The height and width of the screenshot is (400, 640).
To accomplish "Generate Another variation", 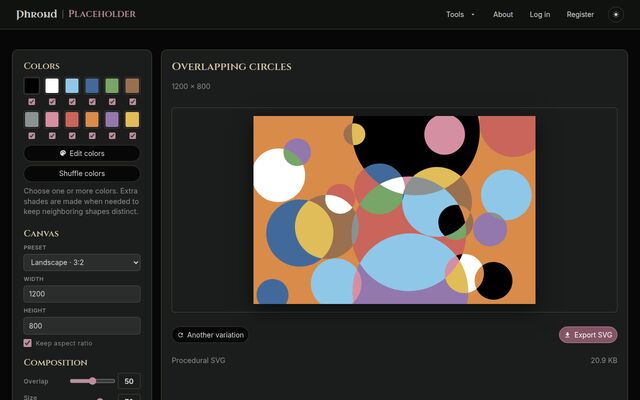I will [210, 335].
